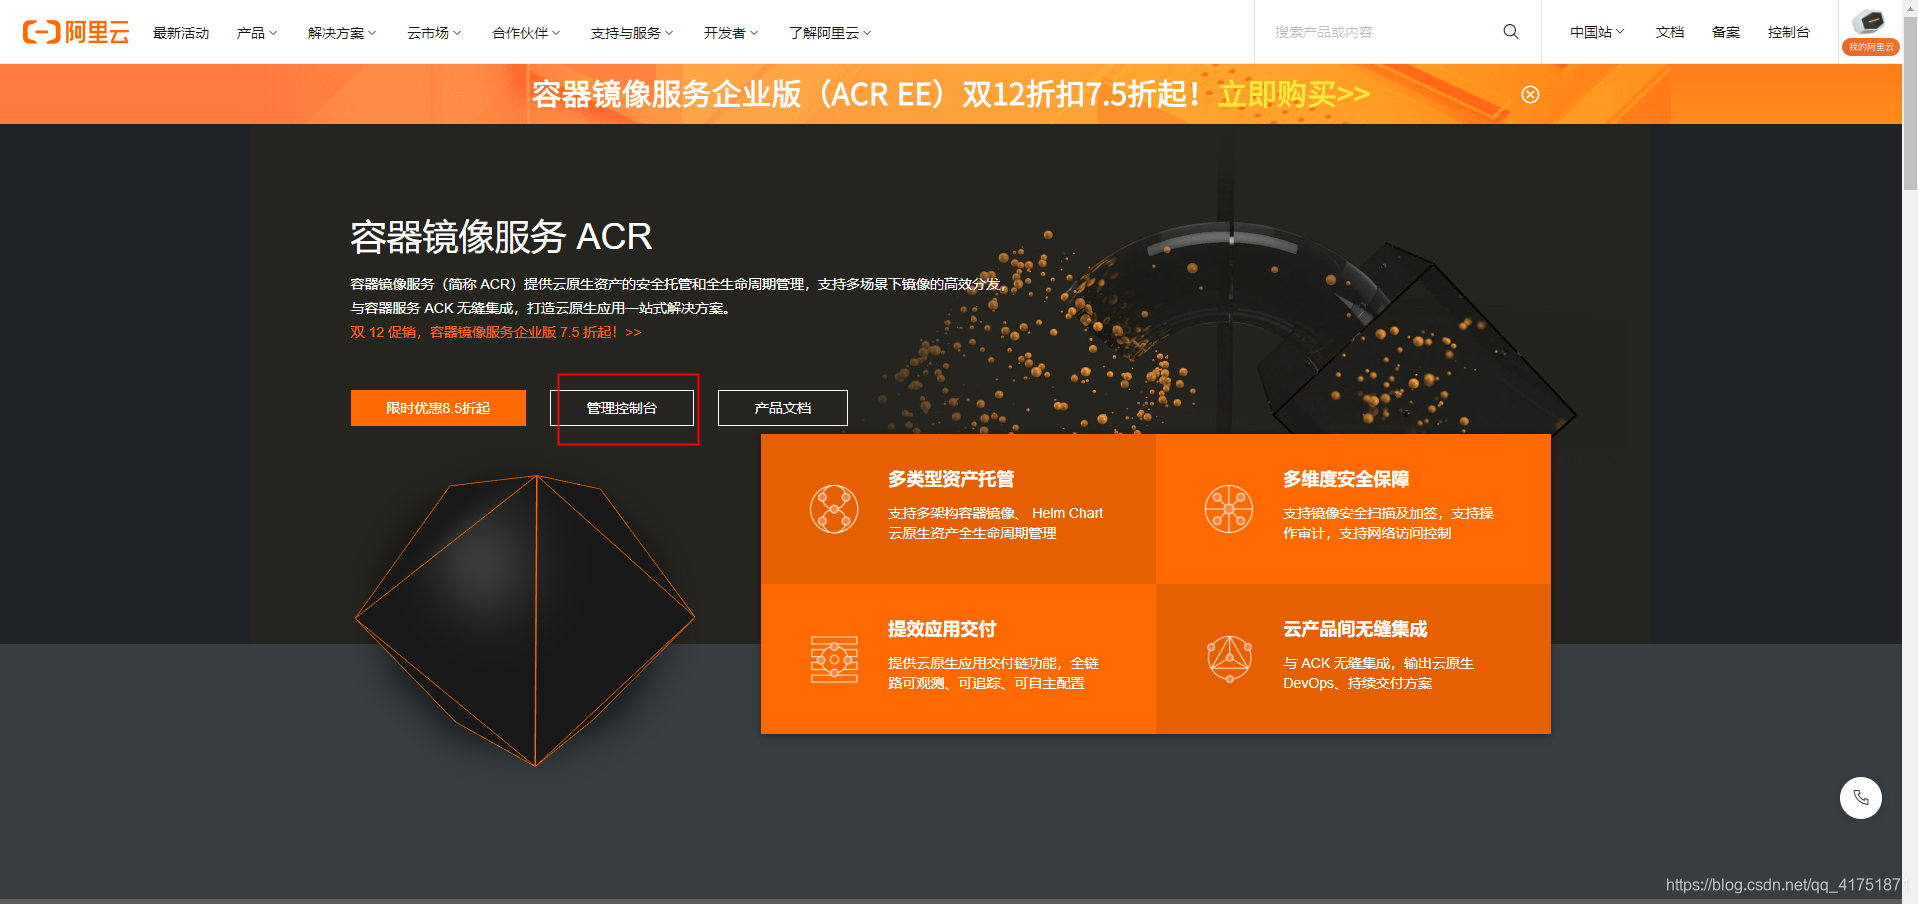The image size is (1918, 904).
Task: Click the 多维度安全保障 feature icon
Action: coord(1229,509)
